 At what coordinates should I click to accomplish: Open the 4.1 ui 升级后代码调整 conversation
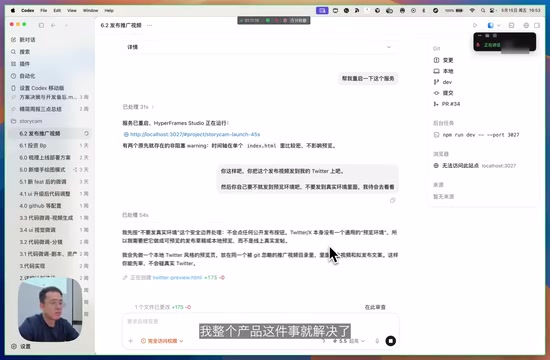tap(49, 194)
